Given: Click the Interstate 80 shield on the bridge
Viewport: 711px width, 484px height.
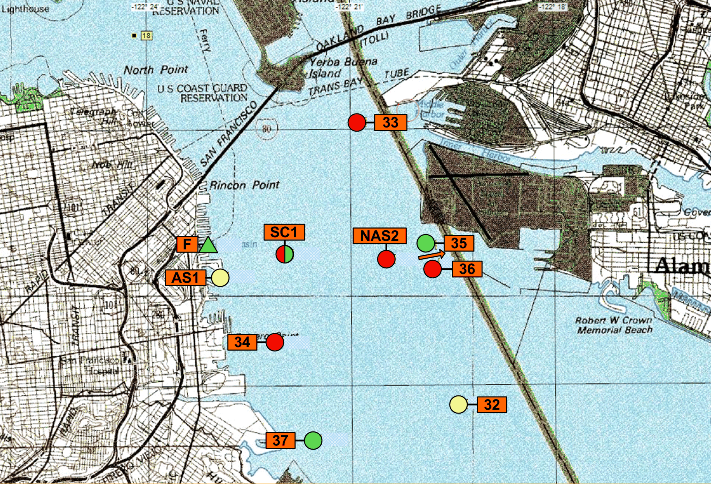Looking at the screenshot, I should pos(266,129).
